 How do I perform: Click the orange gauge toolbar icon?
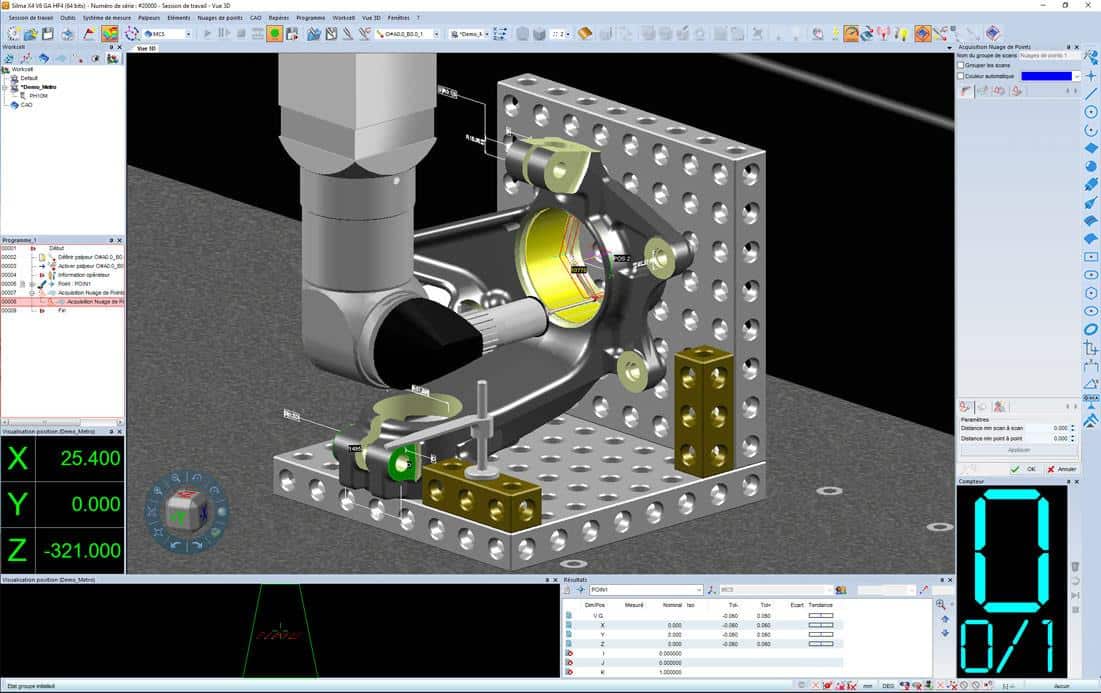851,34
